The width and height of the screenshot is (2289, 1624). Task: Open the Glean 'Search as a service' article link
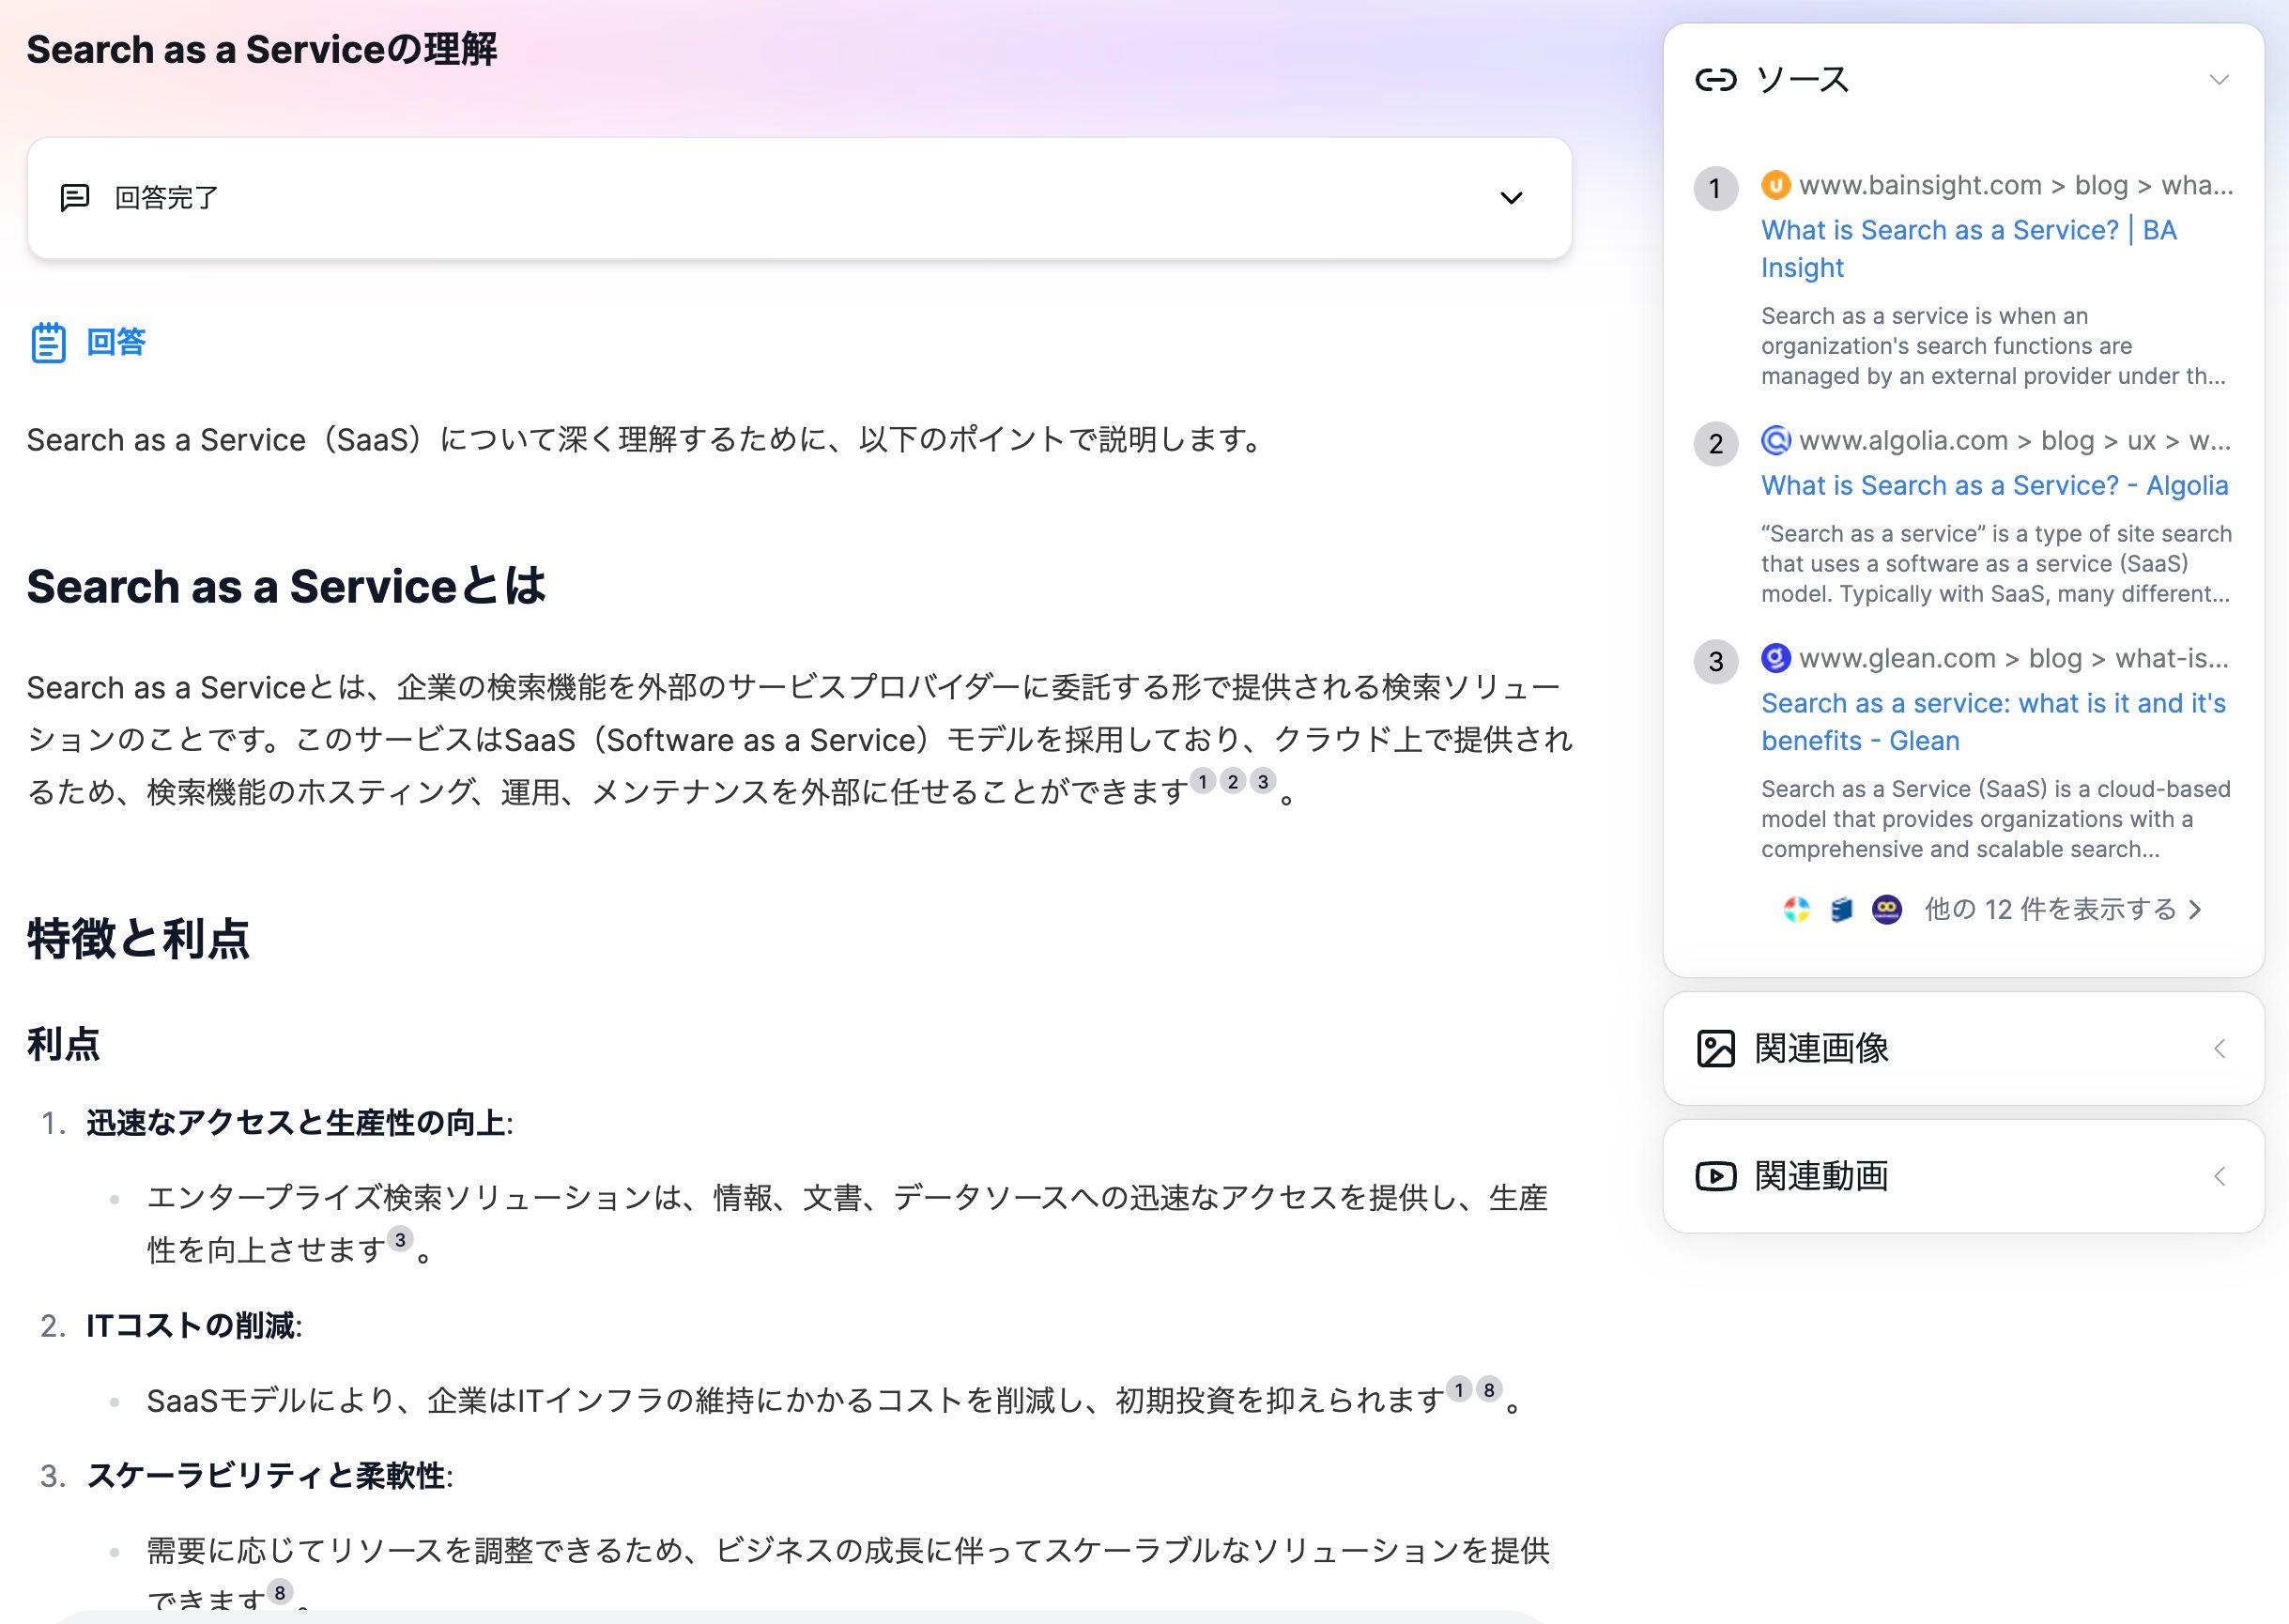(1993, 722)
